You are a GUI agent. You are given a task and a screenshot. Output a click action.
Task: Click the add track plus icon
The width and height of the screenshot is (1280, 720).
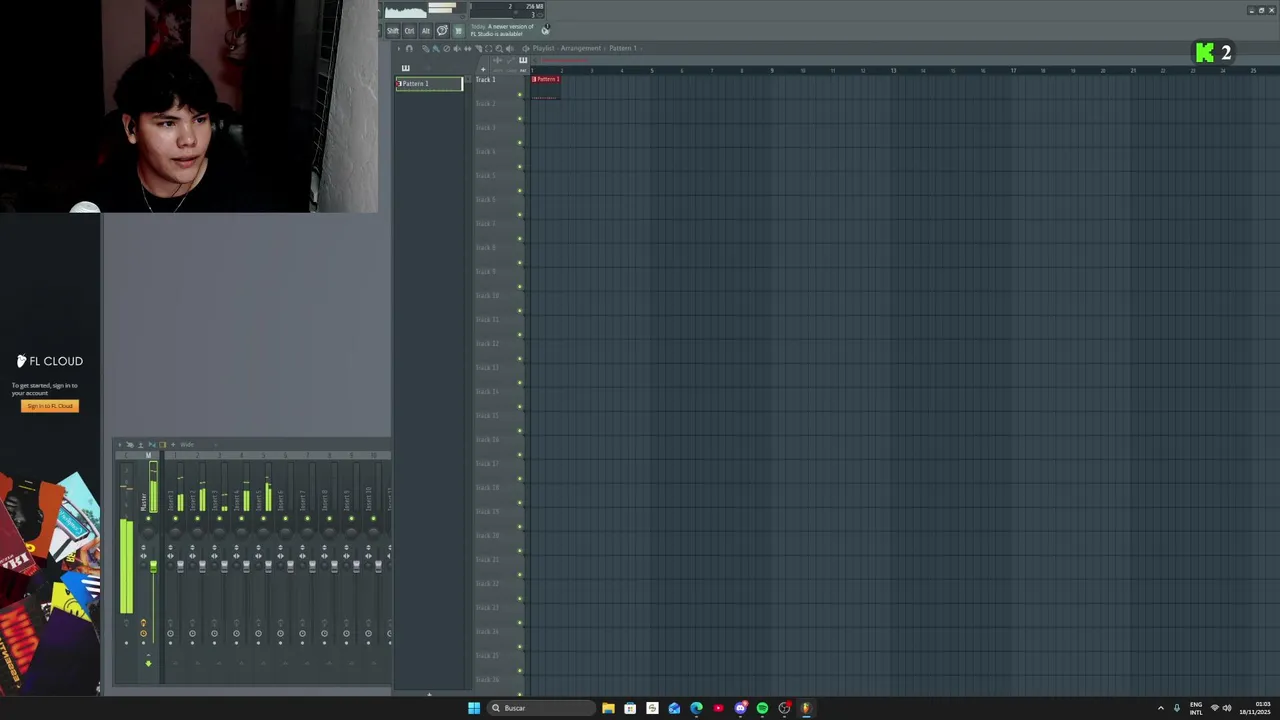coord(483,70)
